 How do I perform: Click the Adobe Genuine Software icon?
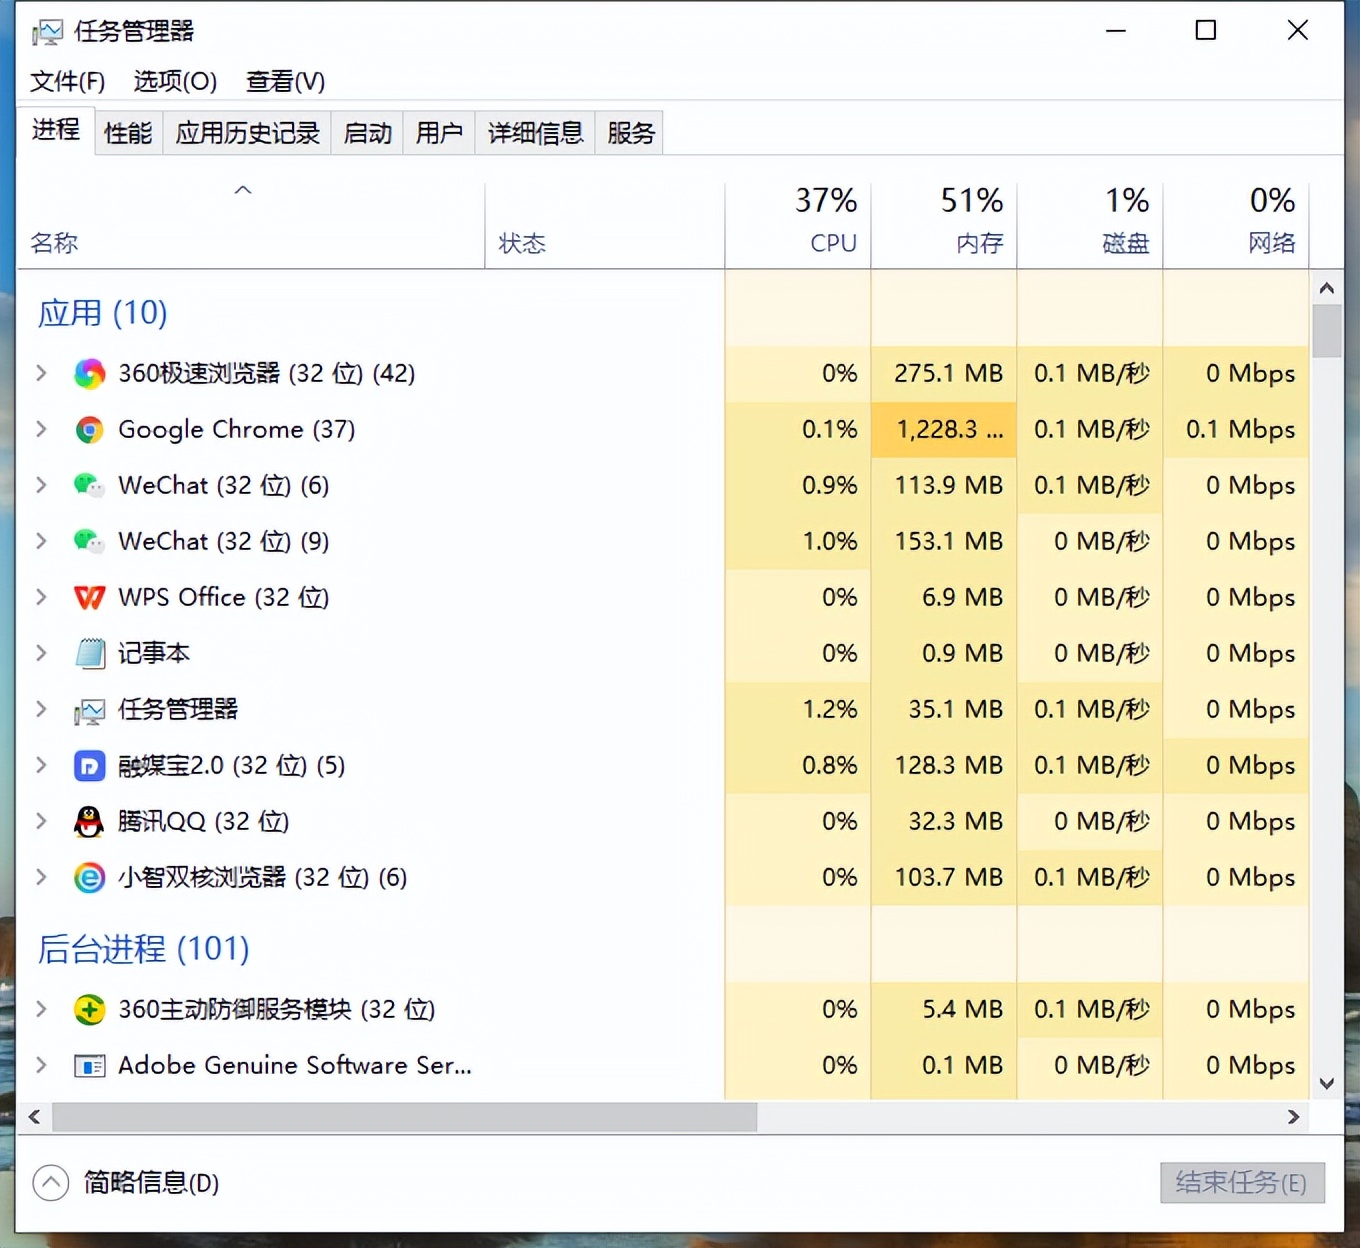[x=89, y=1065]
